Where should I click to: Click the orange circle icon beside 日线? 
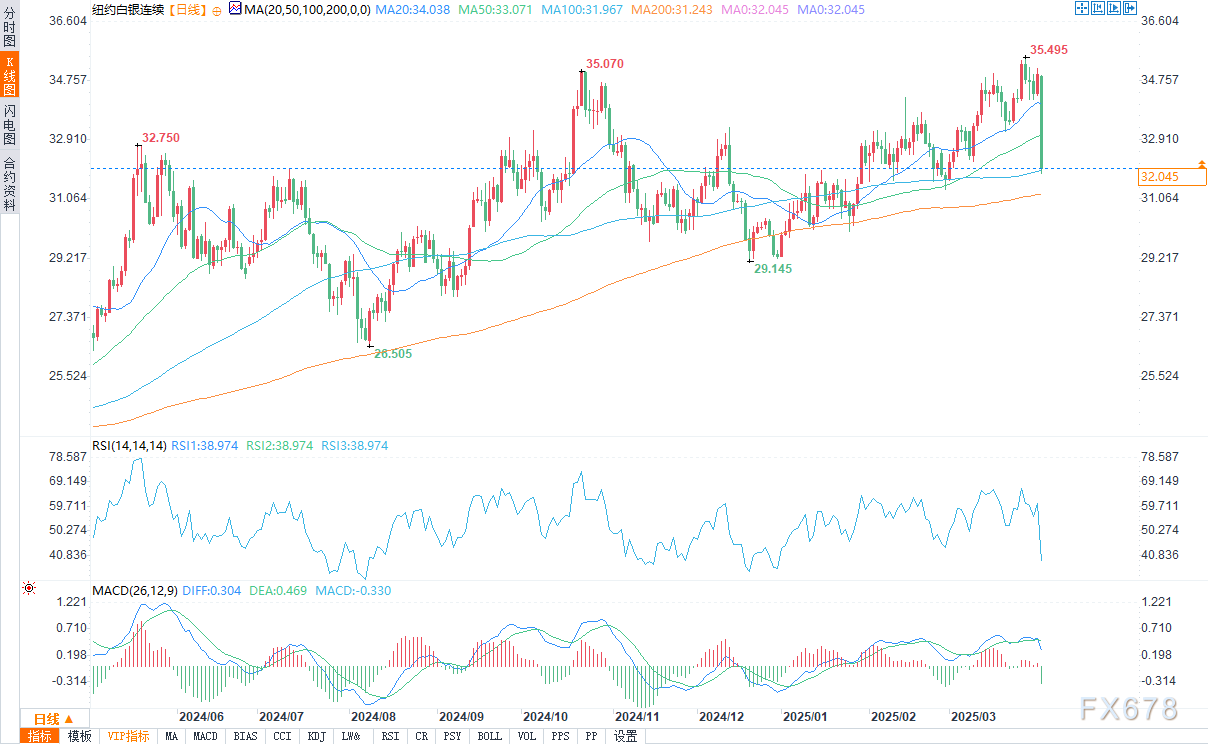pyautogui.click(x=217, y=9)
